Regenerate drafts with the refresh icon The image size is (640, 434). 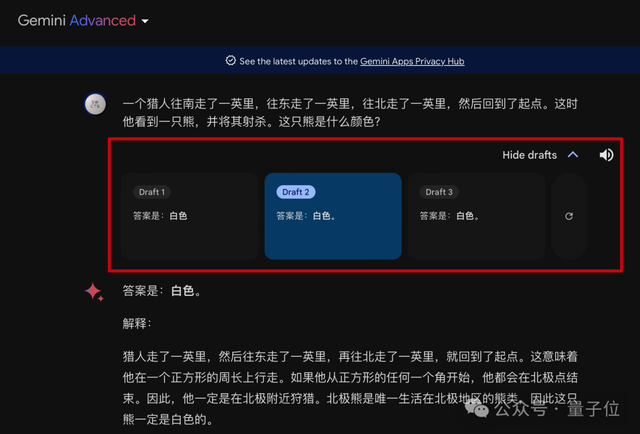569,216
